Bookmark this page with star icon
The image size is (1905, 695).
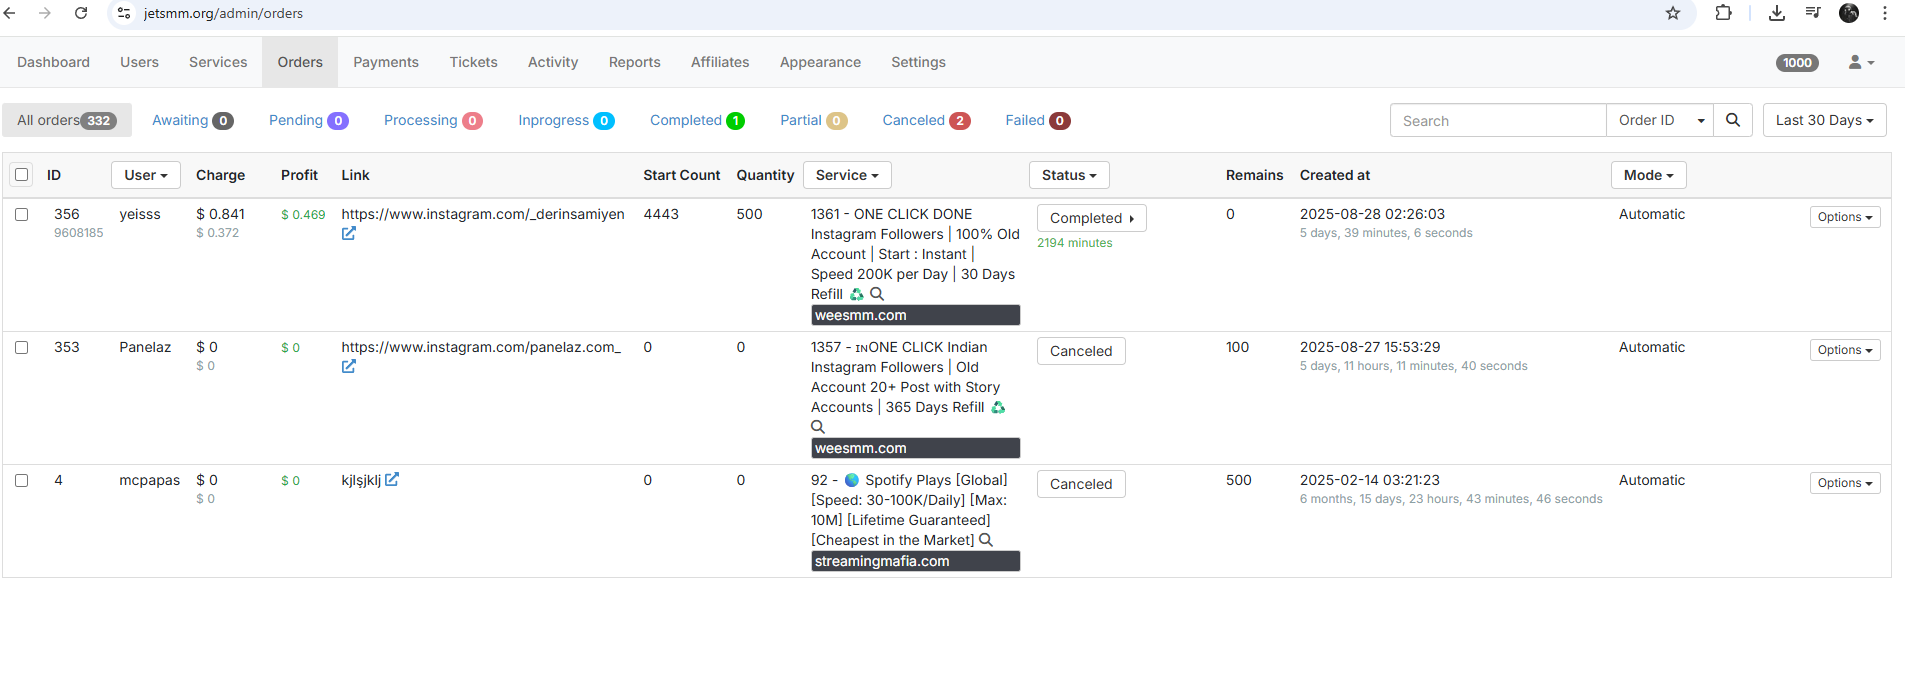click(x=1673, y=13)
